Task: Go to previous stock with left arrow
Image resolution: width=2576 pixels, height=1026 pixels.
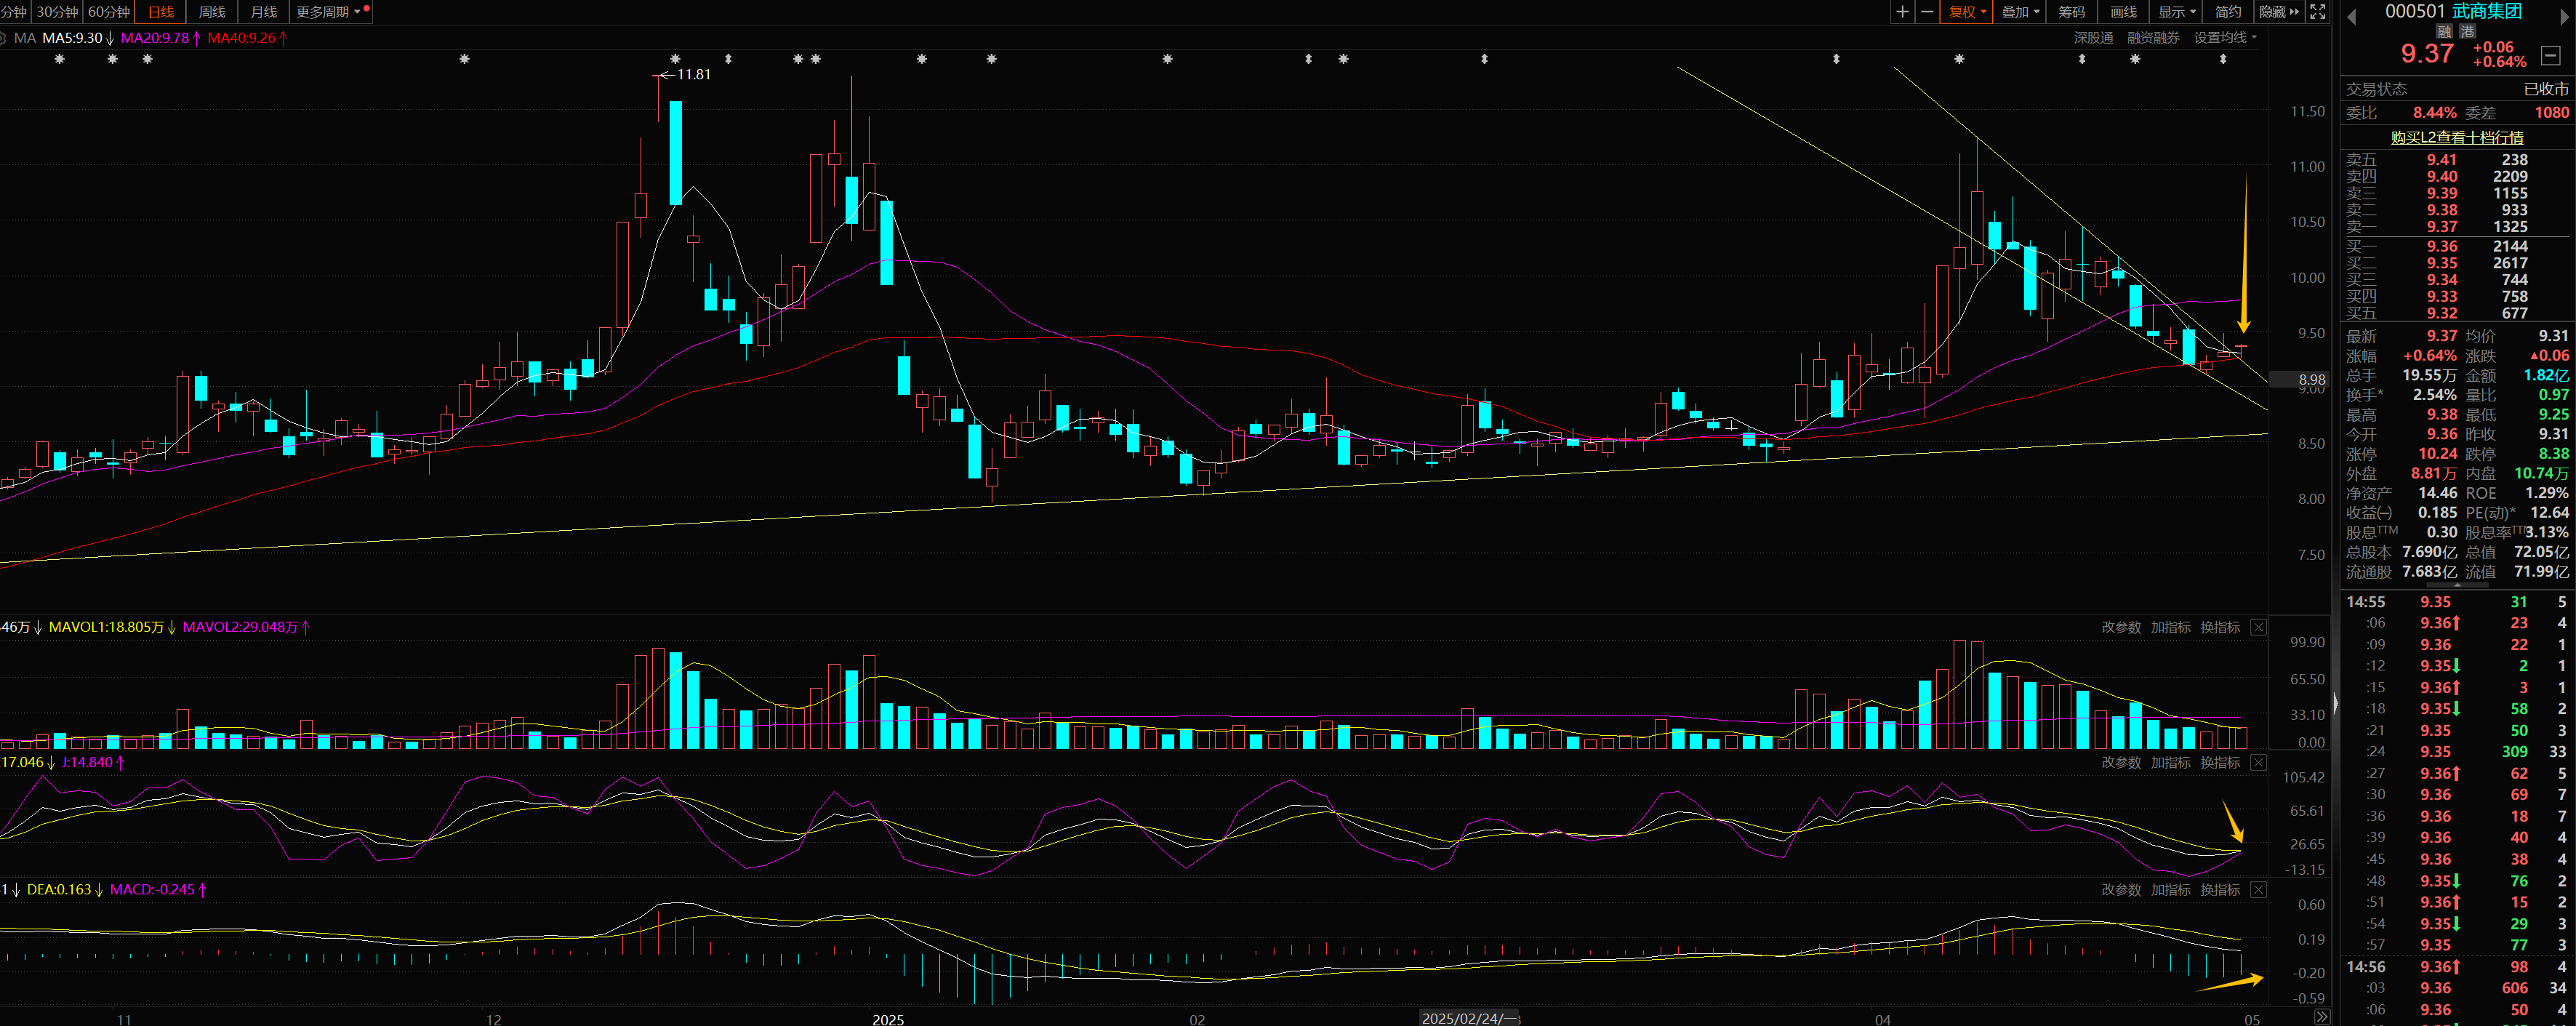Action: pos(2352,16)
